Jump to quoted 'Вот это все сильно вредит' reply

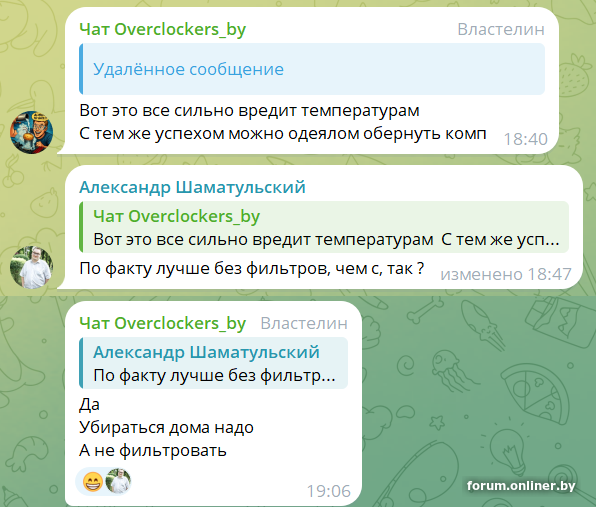(x=324, y=227)
